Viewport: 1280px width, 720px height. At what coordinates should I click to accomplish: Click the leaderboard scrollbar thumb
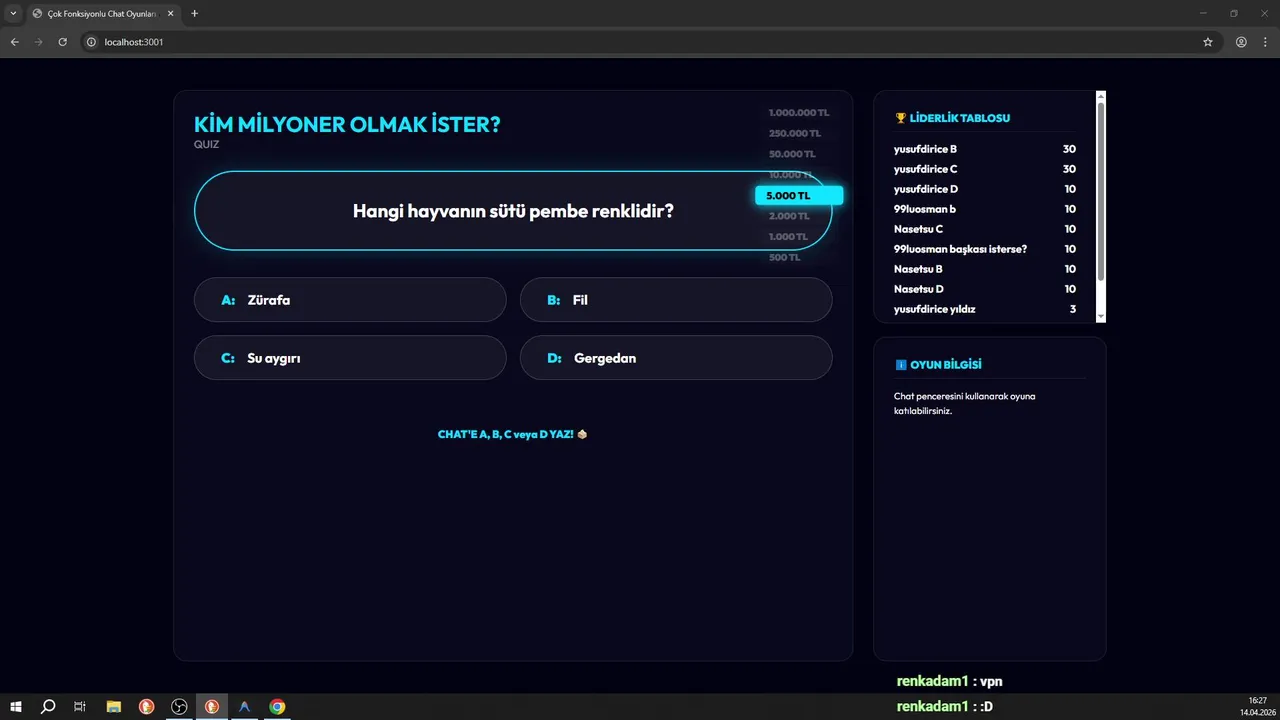[x=1101, y=190]
